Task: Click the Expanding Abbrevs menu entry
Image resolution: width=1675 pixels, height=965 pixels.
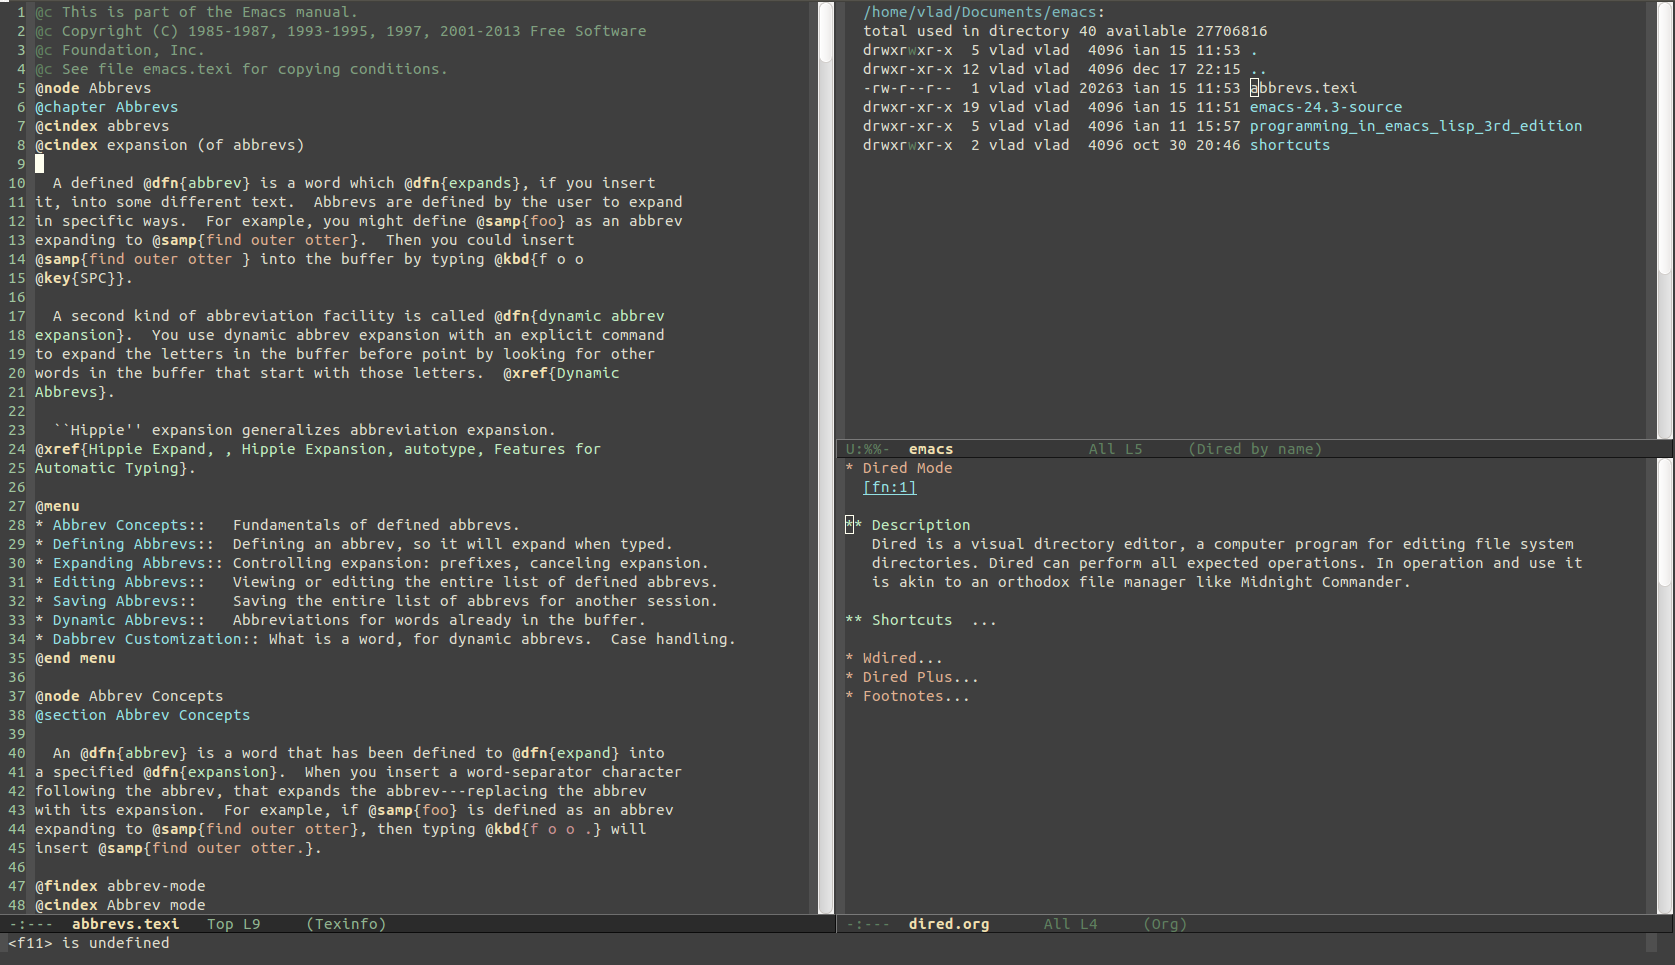Action: pos(129,563)
